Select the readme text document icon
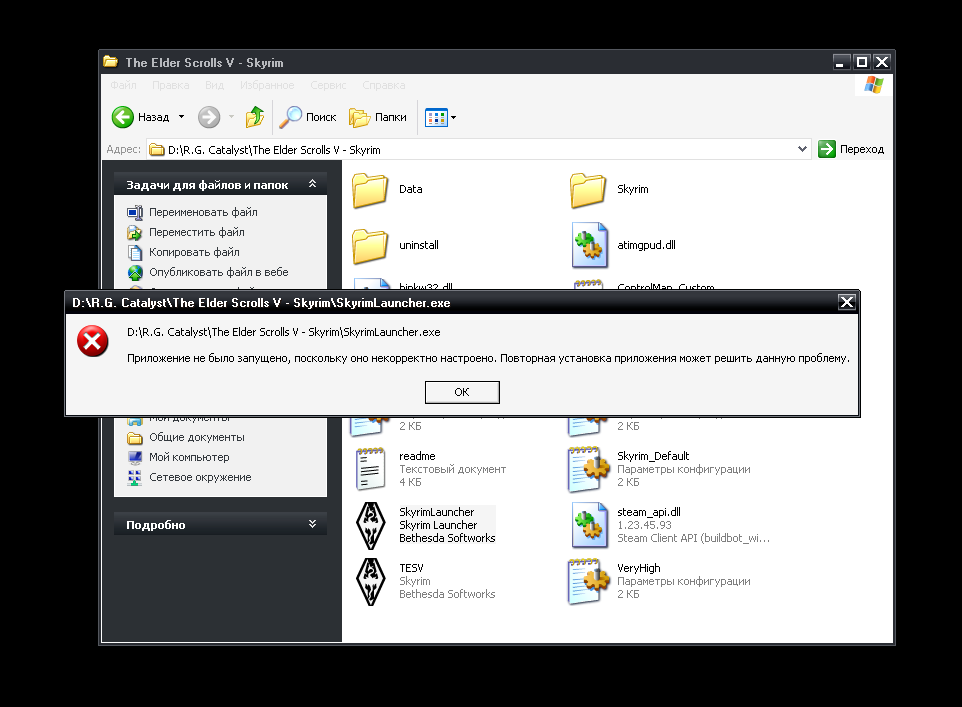This screenshot has height=707, width=962. coord(371,469)
